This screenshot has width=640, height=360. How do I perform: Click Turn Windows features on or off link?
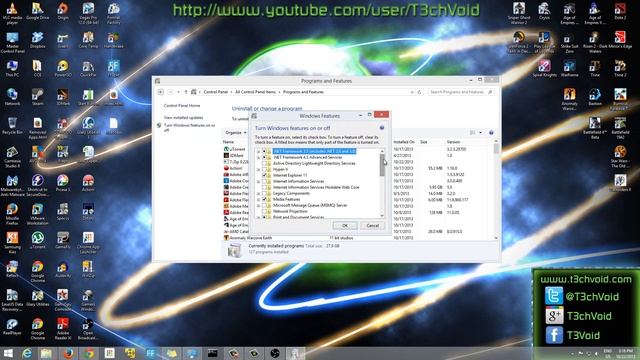[x=189, y=127]
